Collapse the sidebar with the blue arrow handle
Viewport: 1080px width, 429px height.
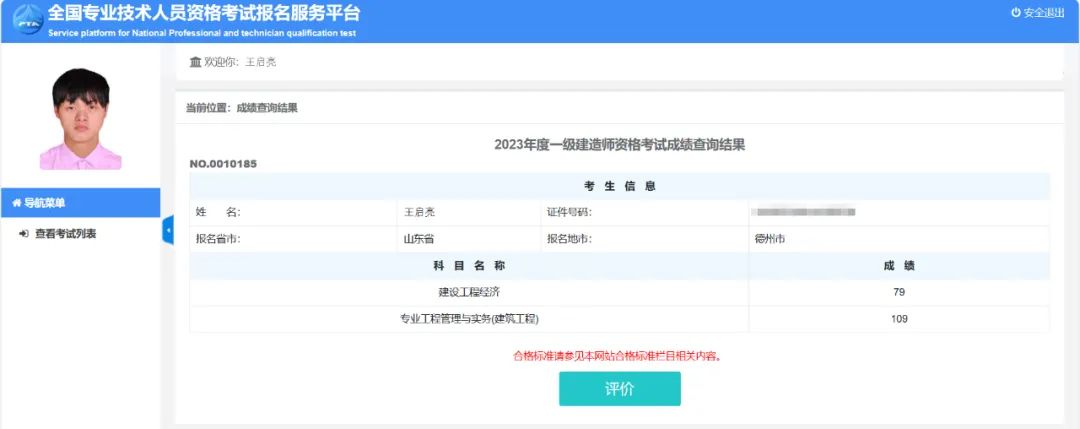coord(168,231)
